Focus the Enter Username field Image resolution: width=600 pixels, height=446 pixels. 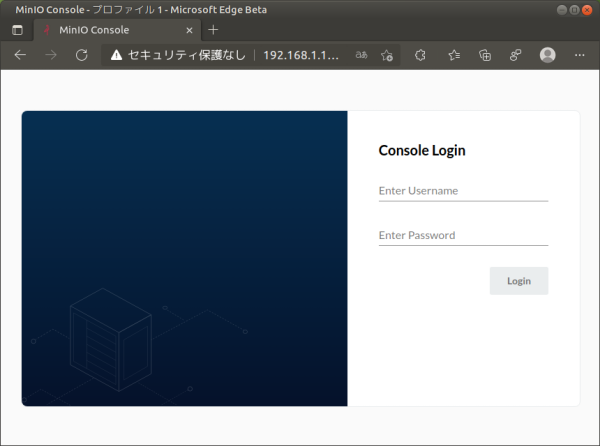point(463,190)
